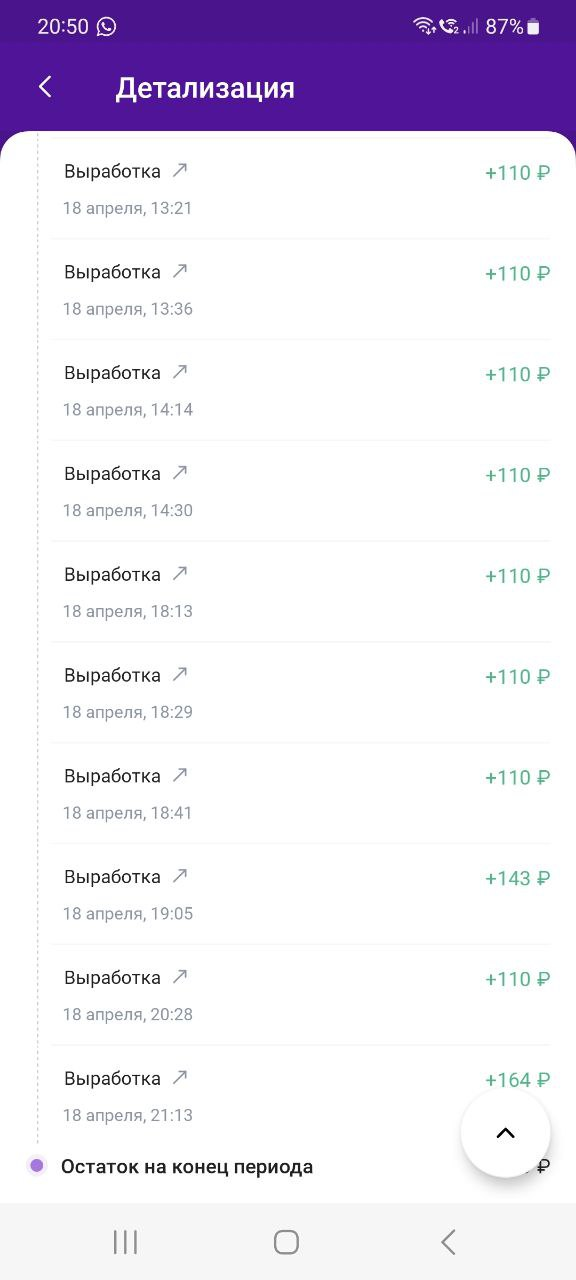Open arrow icon for 21:13 Выработка entry

click(x=180, y=1078)
